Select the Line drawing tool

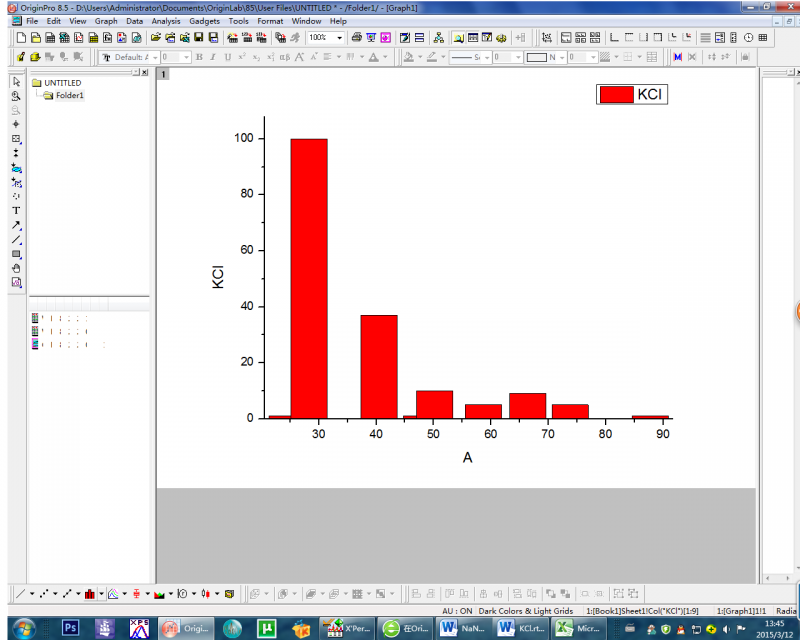[x=16, y=239]
